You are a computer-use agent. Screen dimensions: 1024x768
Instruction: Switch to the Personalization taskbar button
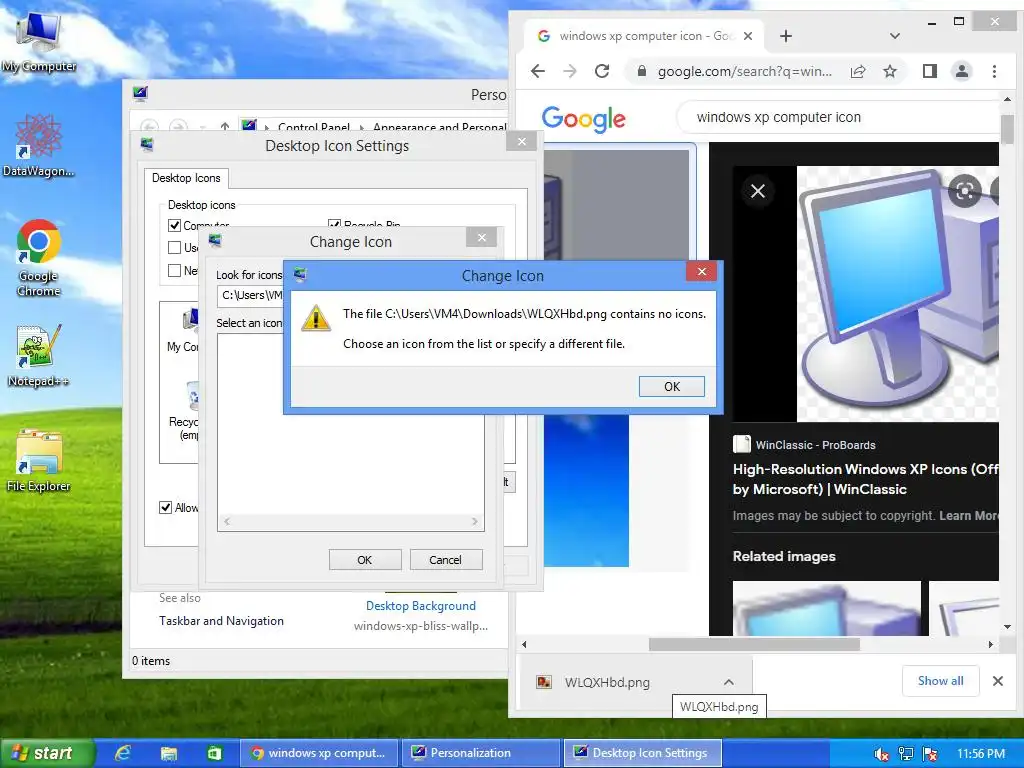[481, 753]
